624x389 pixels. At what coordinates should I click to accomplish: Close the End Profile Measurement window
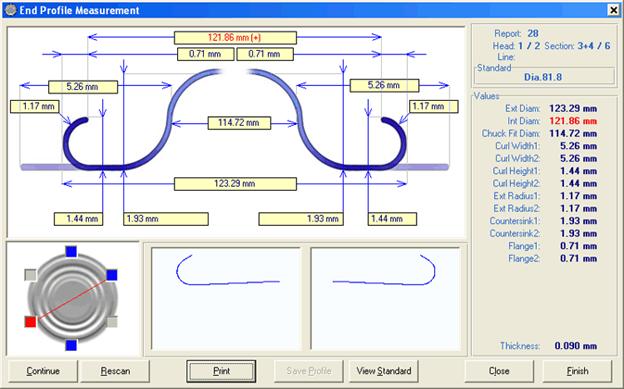[614, 10]
